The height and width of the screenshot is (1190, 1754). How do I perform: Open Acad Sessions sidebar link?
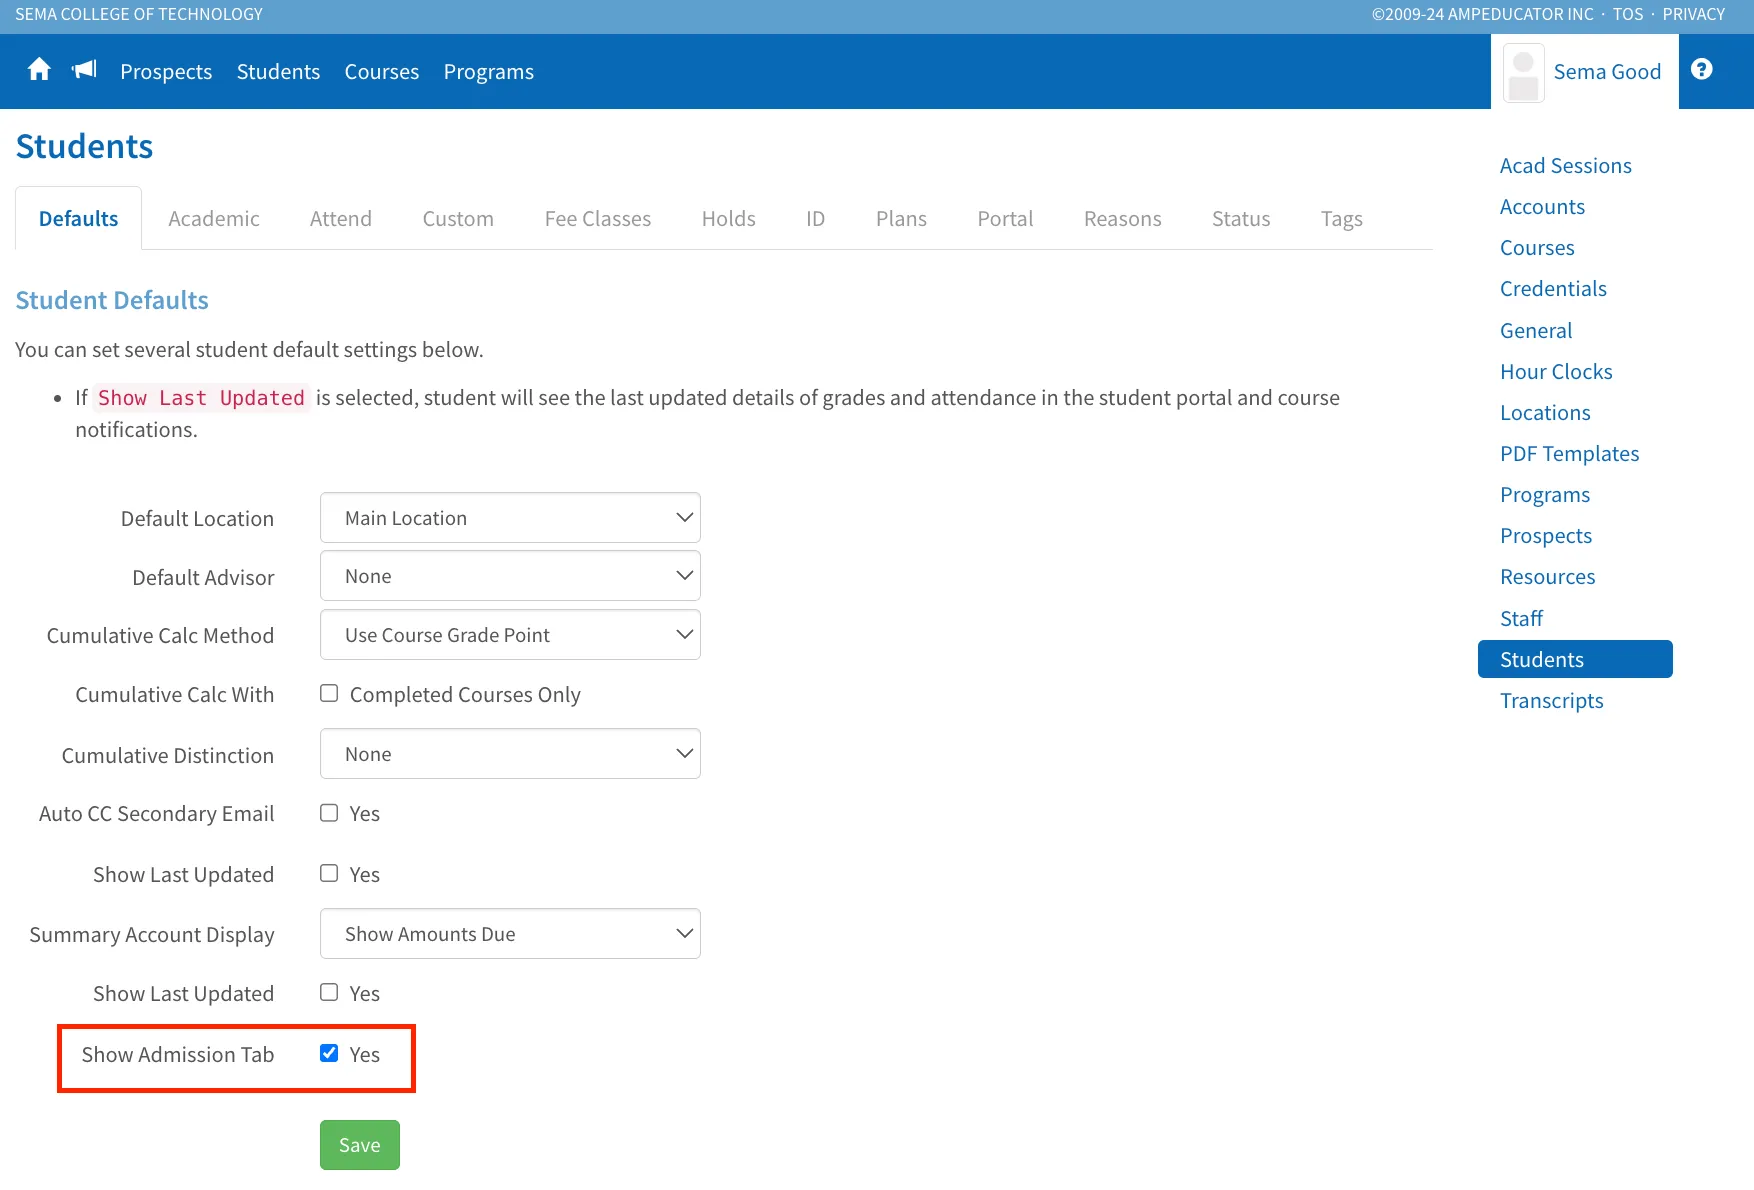click(1566, 166)
